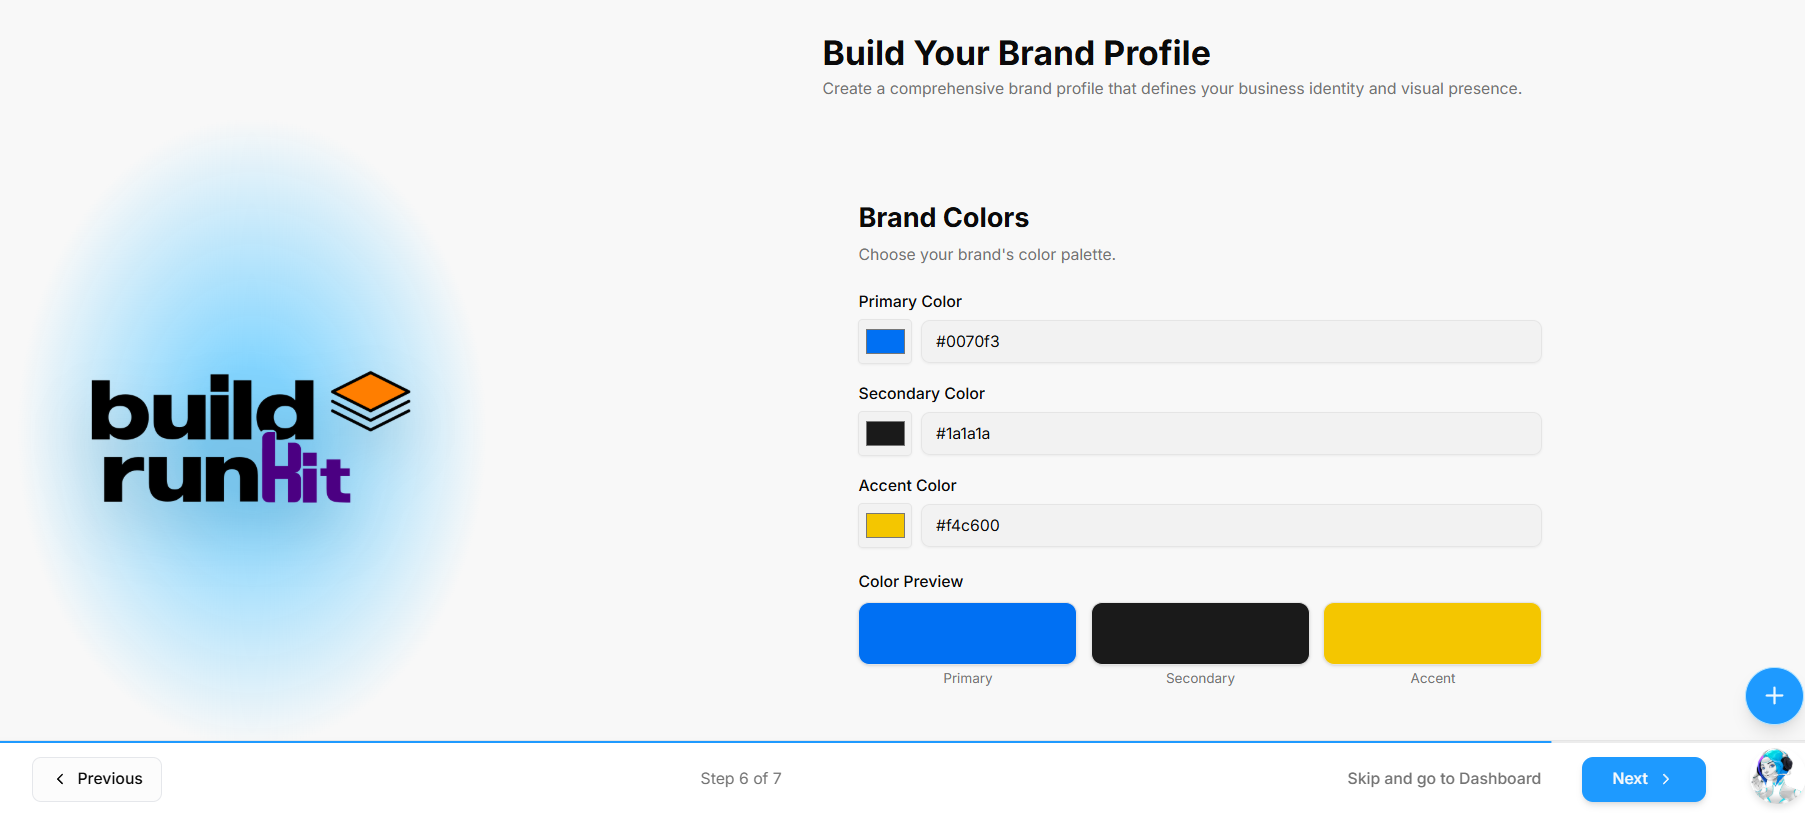Click Skip and go to Dashboard

click(1444, 779)
